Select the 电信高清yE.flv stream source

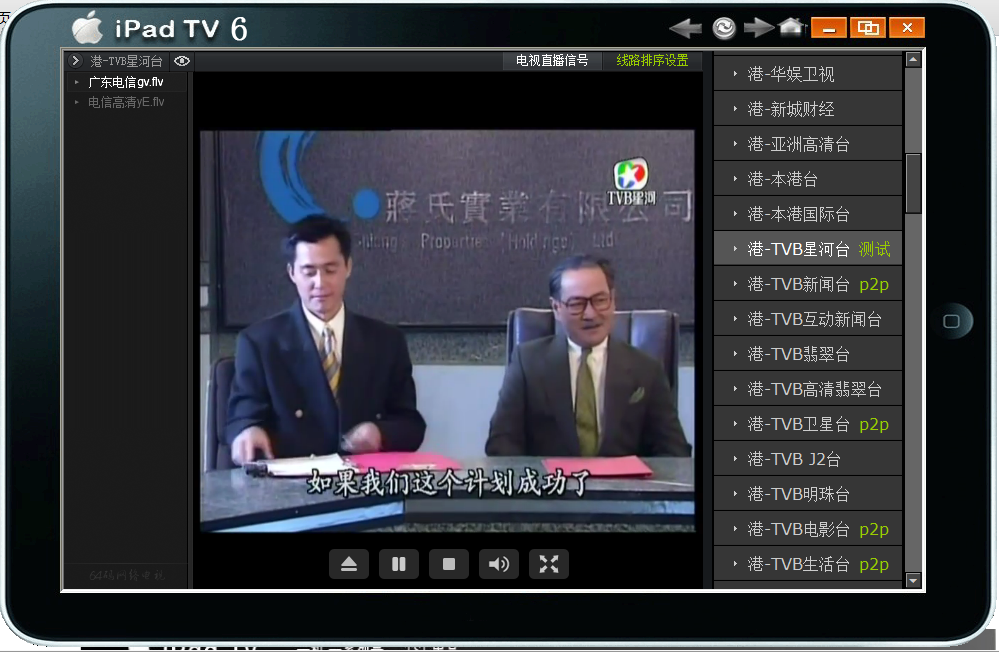tap(125, 102)
